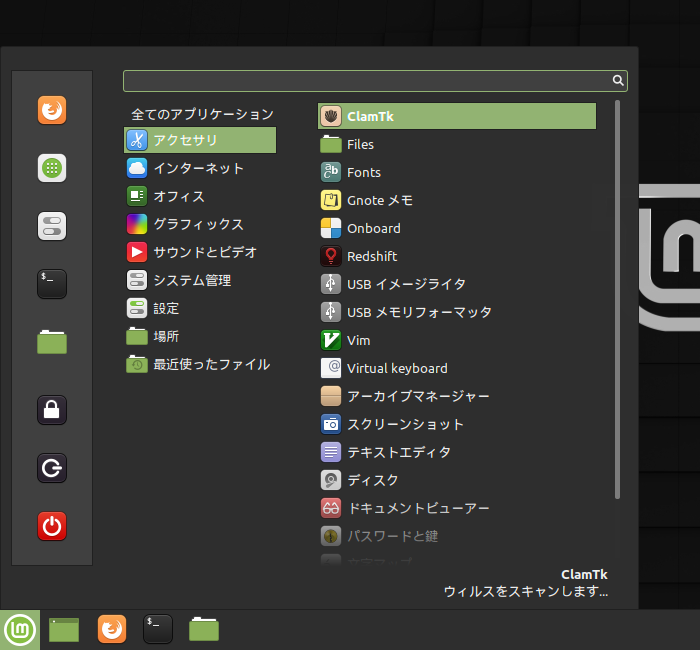This screenshot has height=650, width=700.
Task: Launch Firefox from the taskbar
Action: pyautogui.click(x=112, y=629)
